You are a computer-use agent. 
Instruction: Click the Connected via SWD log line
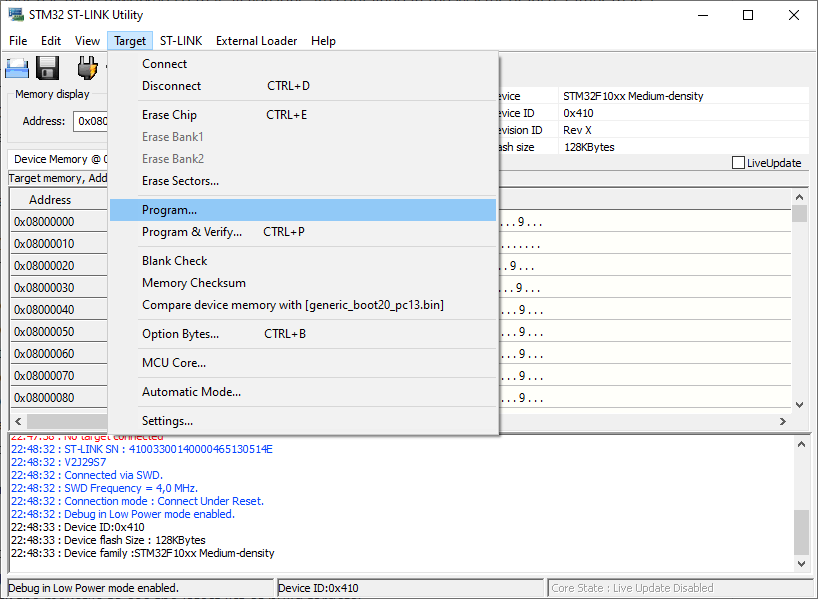point(87,475)
